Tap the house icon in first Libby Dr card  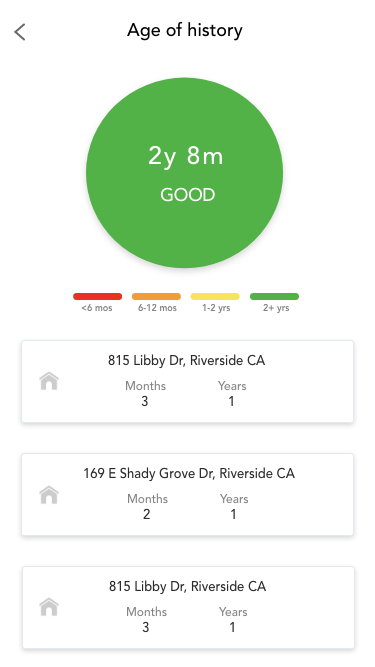tap(49, 381)
